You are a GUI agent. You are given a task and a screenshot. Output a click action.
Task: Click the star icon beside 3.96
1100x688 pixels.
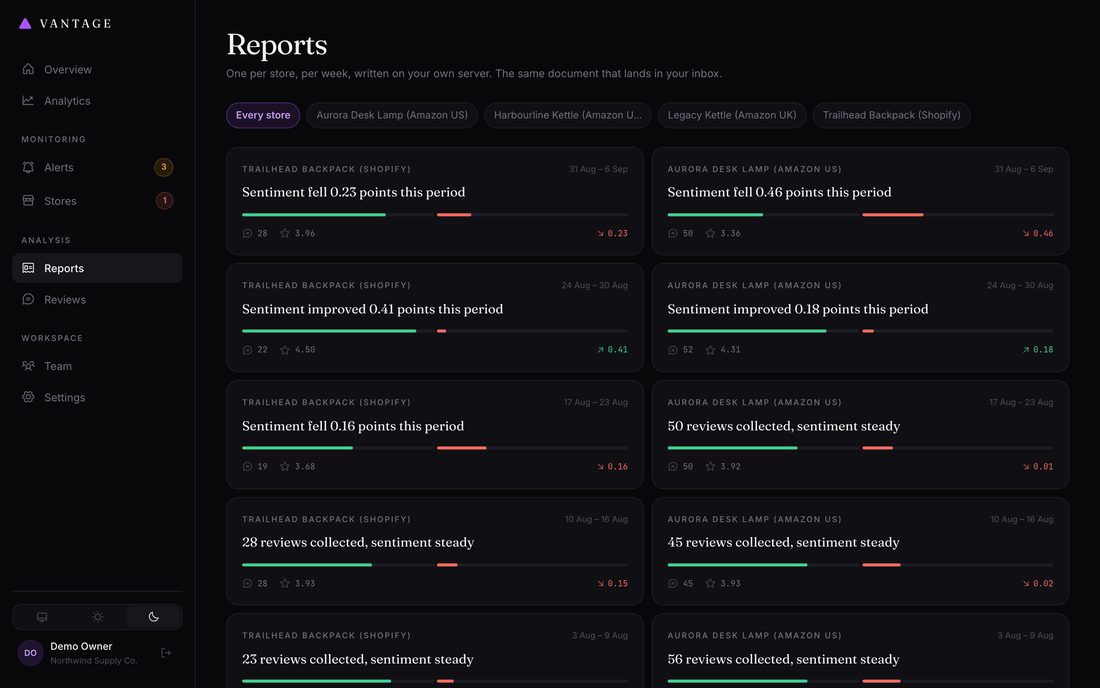pos(285,234)
